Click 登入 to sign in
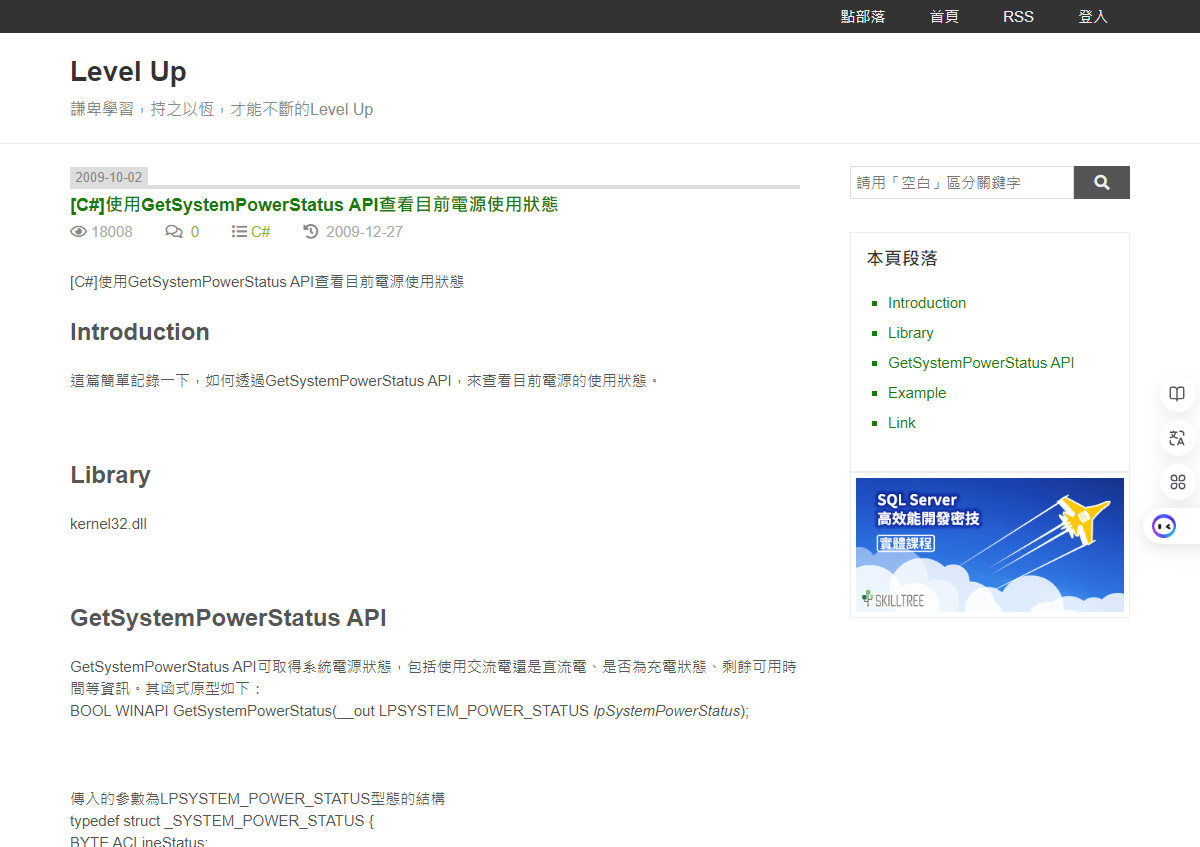The width and height of the screenshot is (1200, 847). click(1093, 16)
